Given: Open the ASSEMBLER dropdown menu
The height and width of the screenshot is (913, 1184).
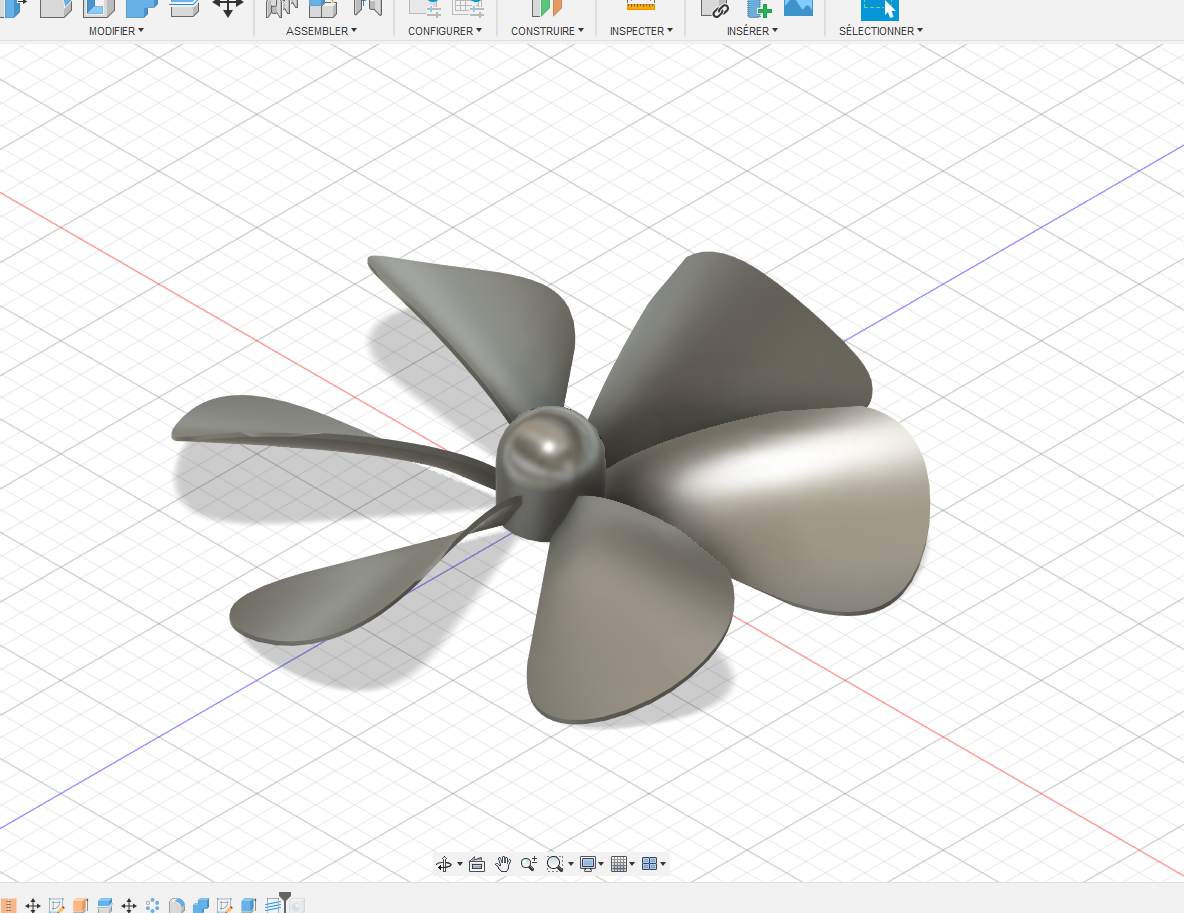Looking at the screenshot, I should [321, 31].
